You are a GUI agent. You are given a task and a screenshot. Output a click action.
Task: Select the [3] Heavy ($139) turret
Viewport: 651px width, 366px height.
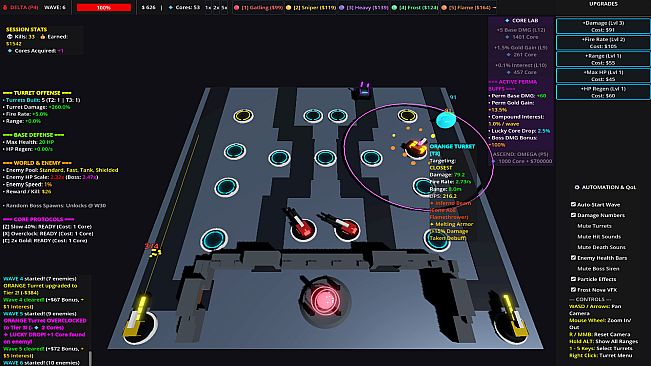364,7
